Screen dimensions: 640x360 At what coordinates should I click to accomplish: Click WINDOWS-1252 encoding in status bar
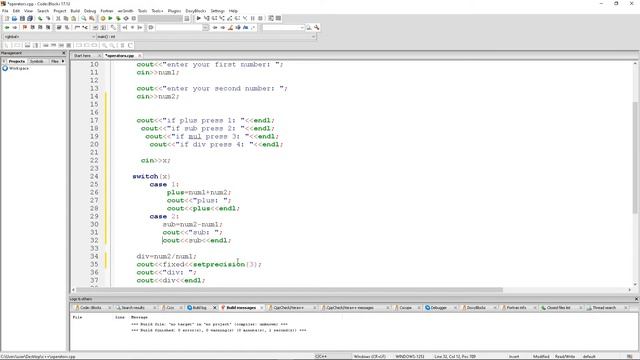410,356
